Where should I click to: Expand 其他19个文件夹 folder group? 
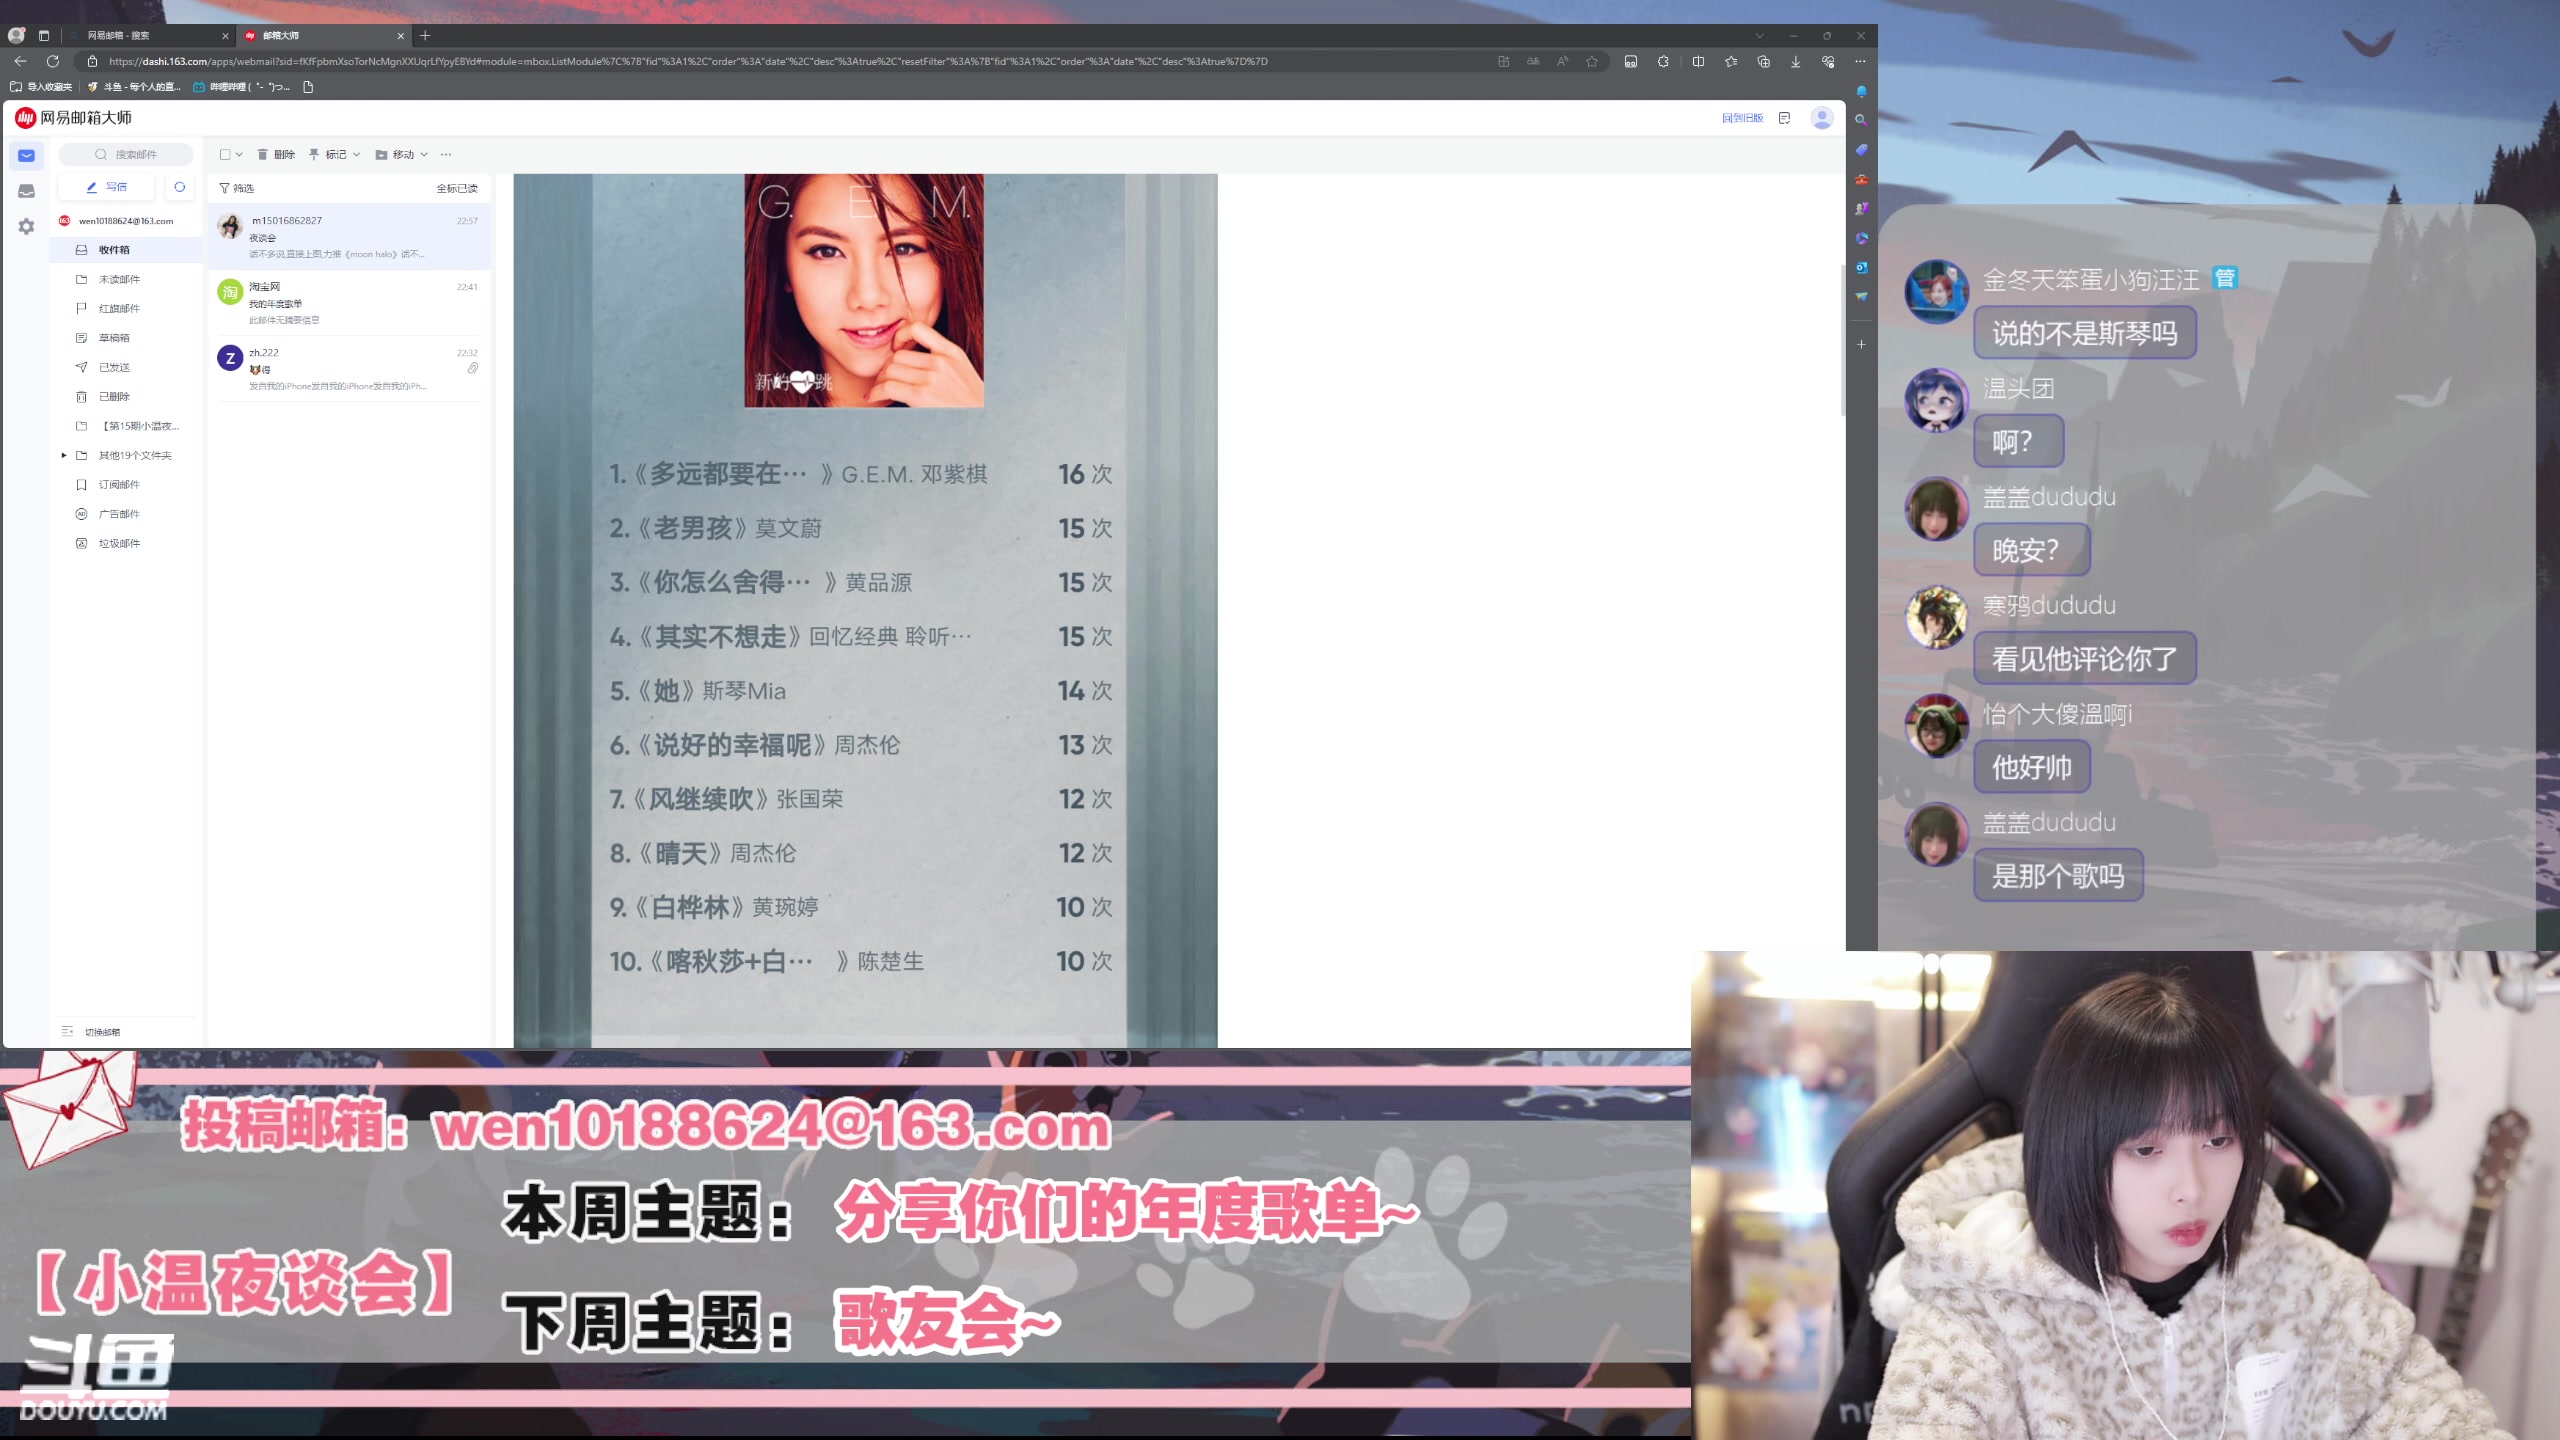click(x=64, y=455)
